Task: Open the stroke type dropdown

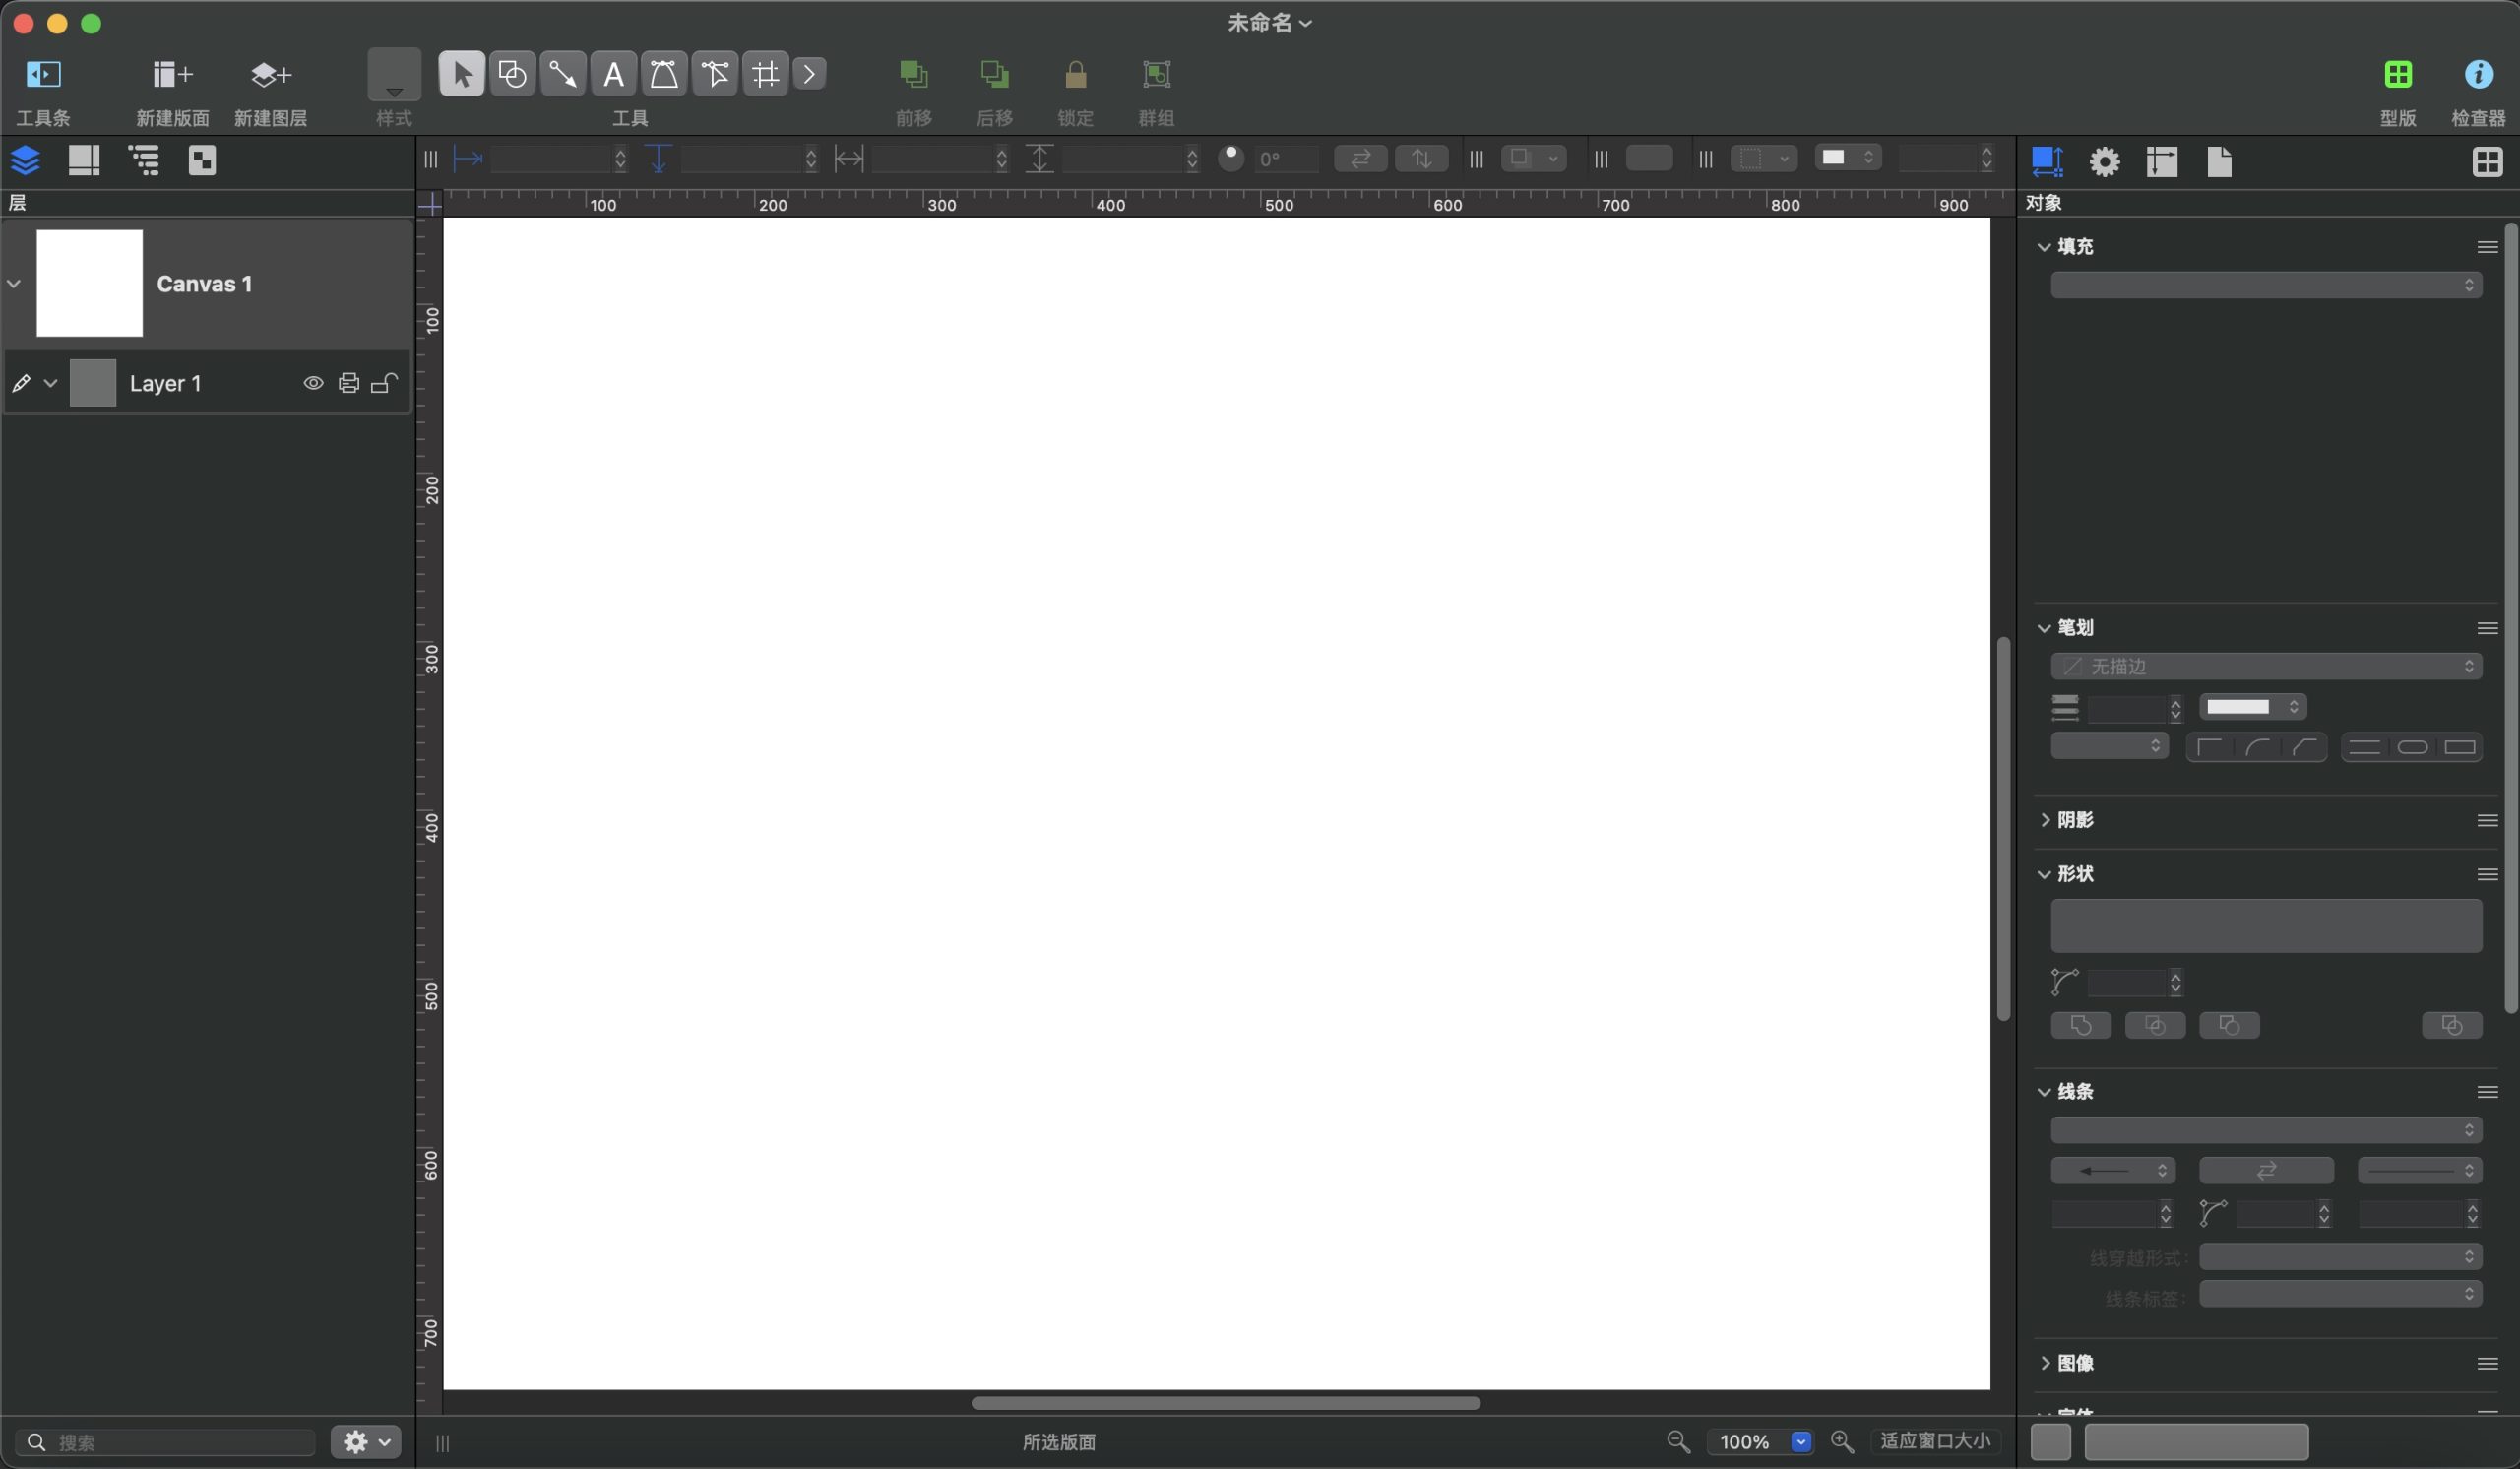Action: (2266, 666)
